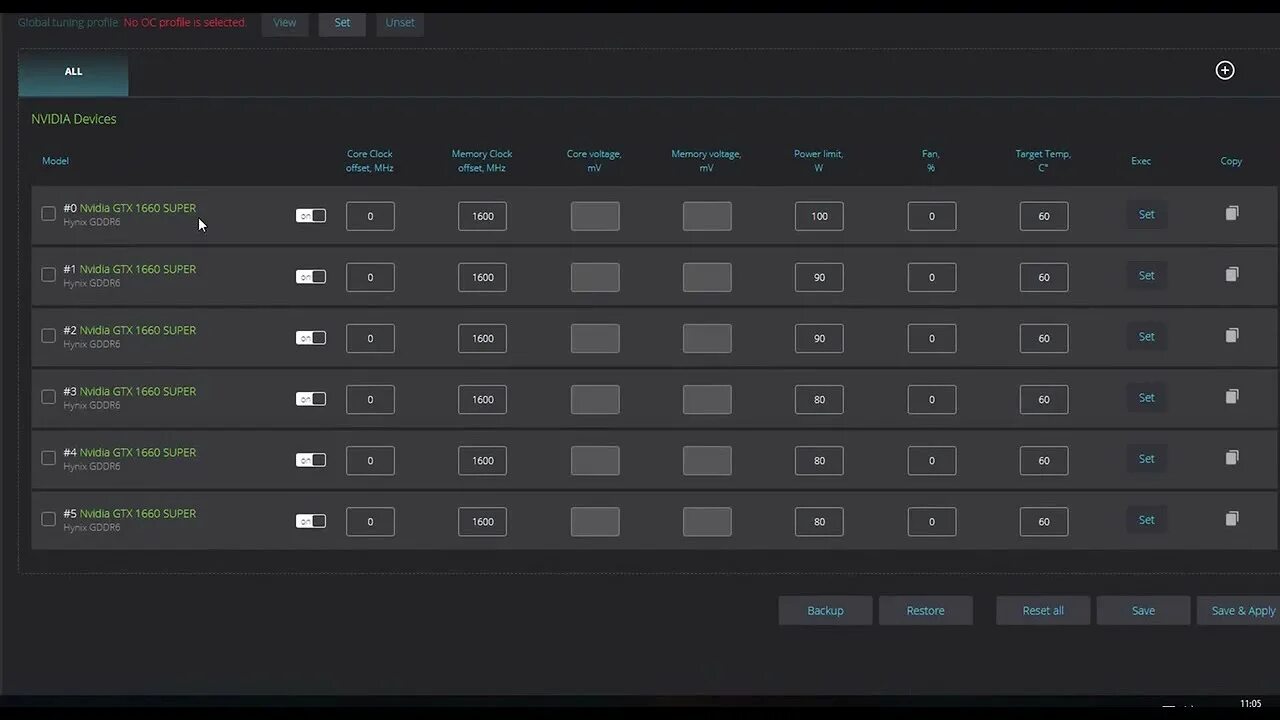Viewport: 1280px width, 720px height.
Task: Tick the checkbox for GPU #4
Action: [x=48, y=458]
